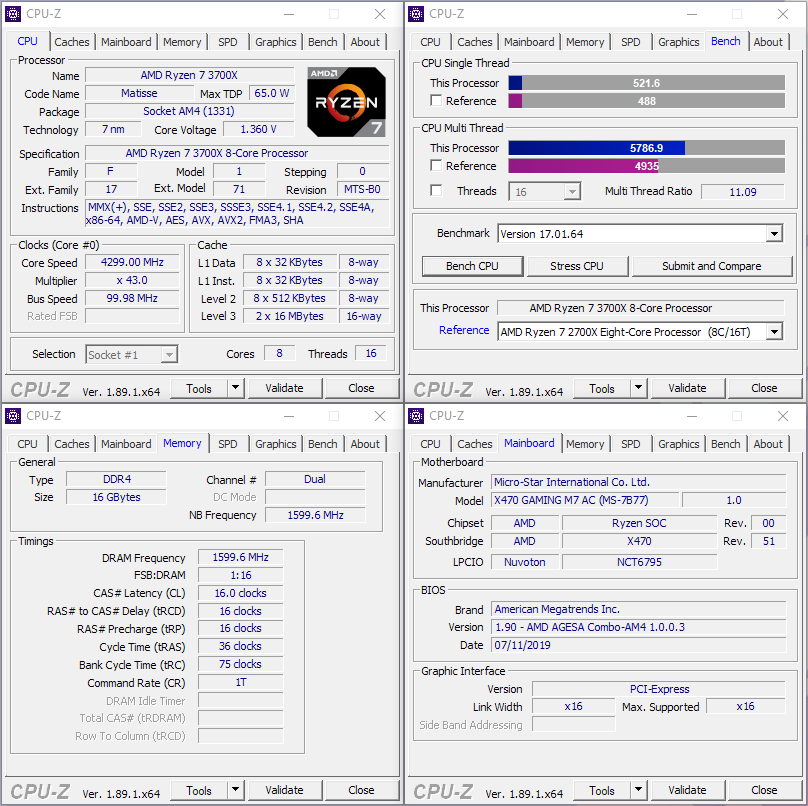Open the Benchmark version dropdown
Viewport: 808px width, 806px height.
(x=774, y=234)
